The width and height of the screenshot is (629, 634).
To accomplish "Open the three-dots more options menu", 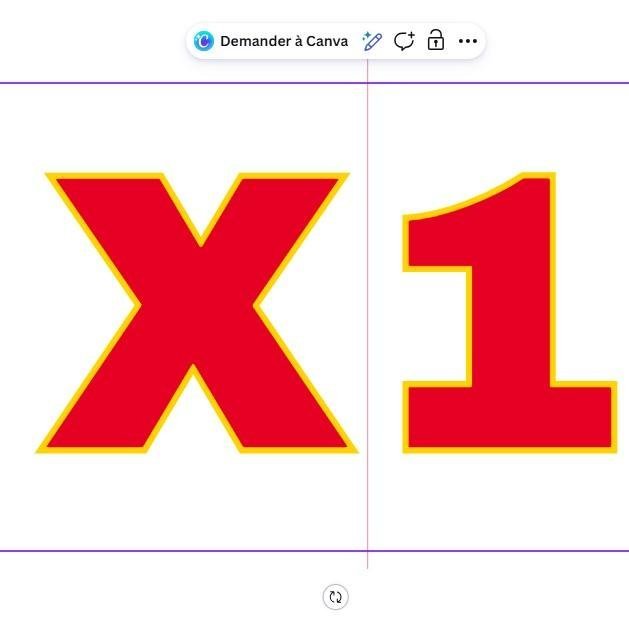I will coord(468,41).
